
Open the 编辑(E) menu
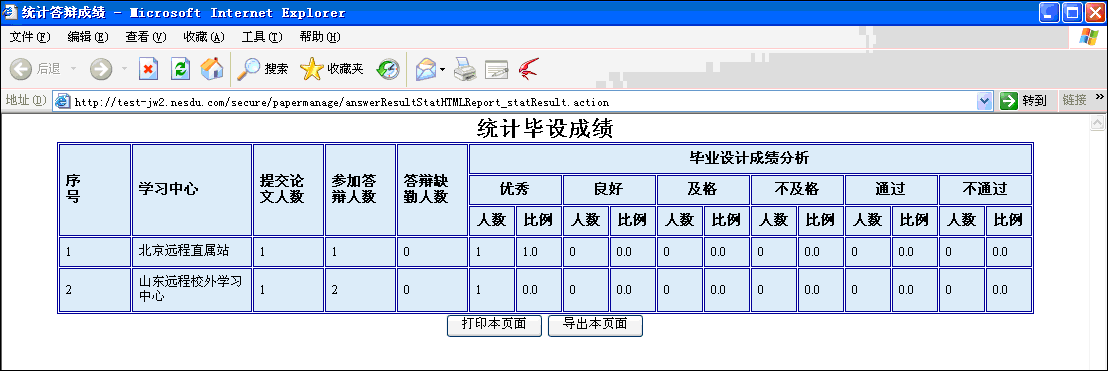coord(88,37)
